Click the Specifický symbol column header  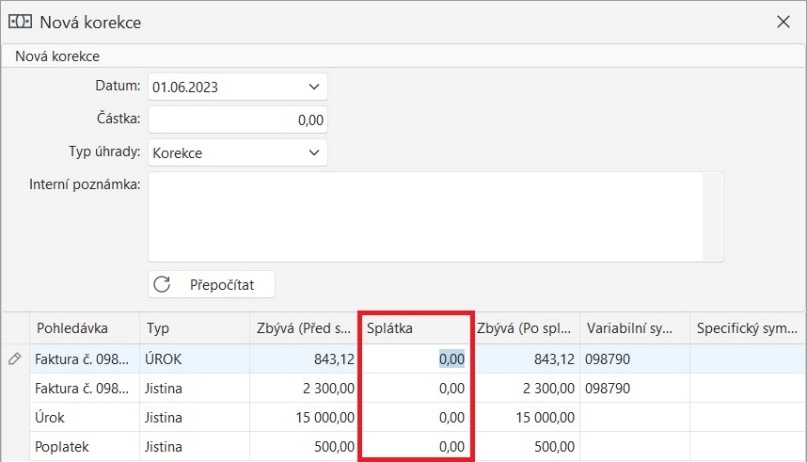click(x=746, y=328)
